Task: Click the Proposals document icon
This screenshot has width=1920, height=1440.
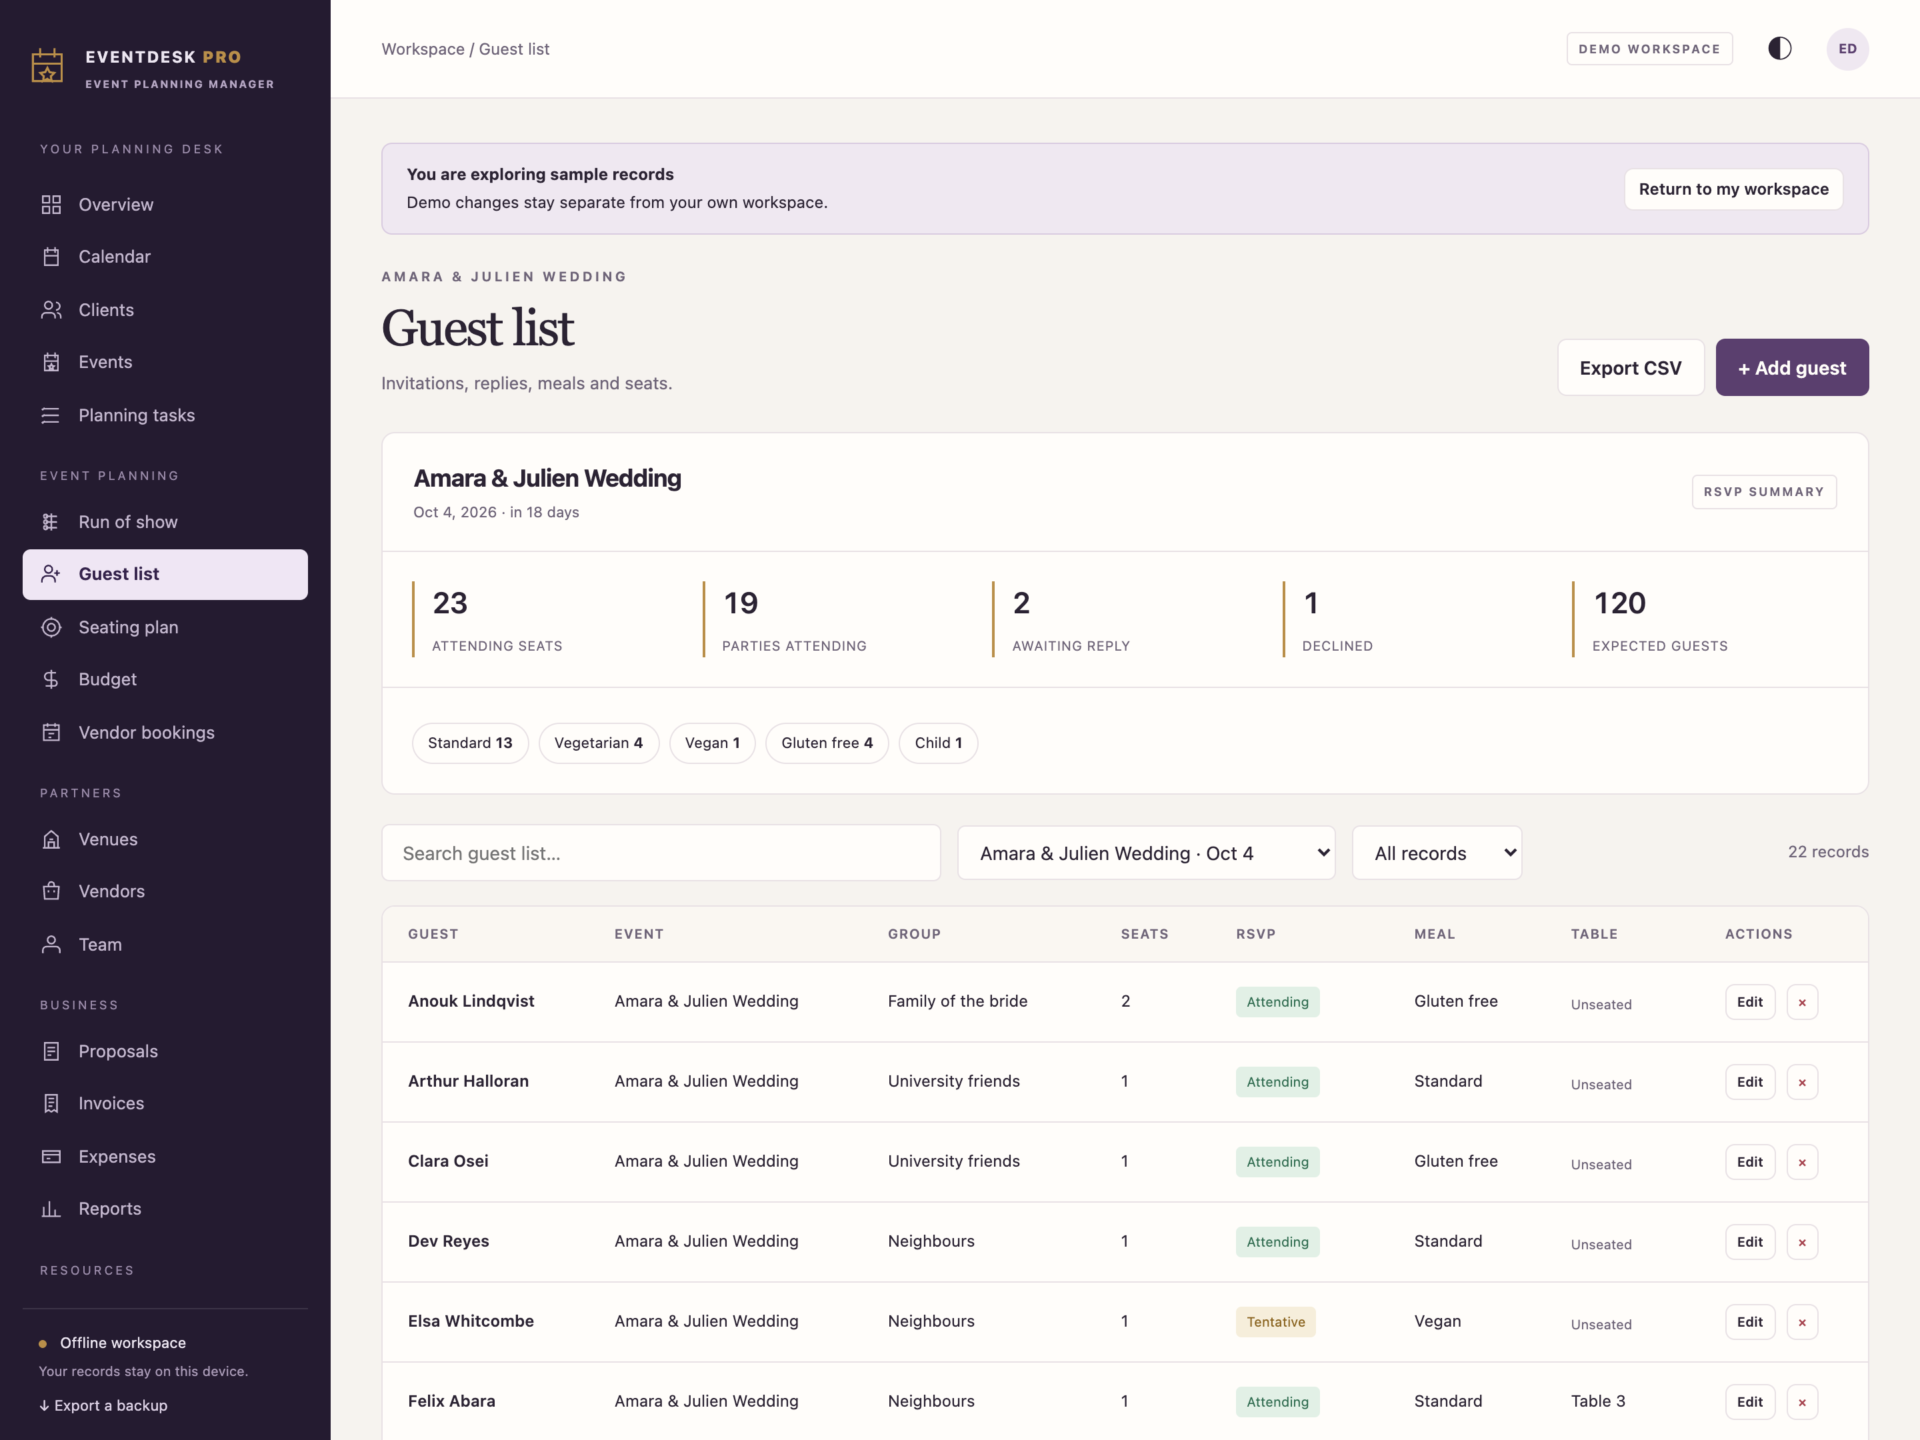Action: 51,1052
